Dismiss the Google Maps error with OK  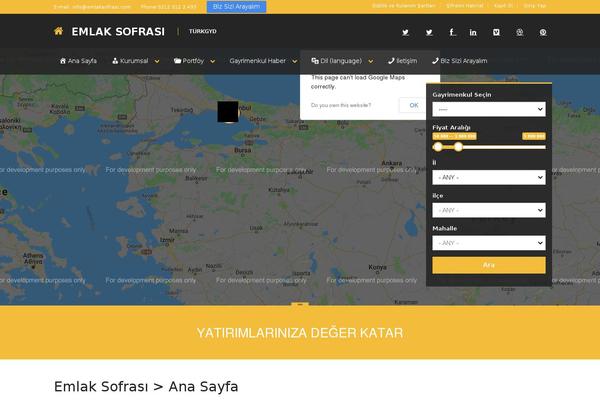pyautogui.click(x=414, y=105)
